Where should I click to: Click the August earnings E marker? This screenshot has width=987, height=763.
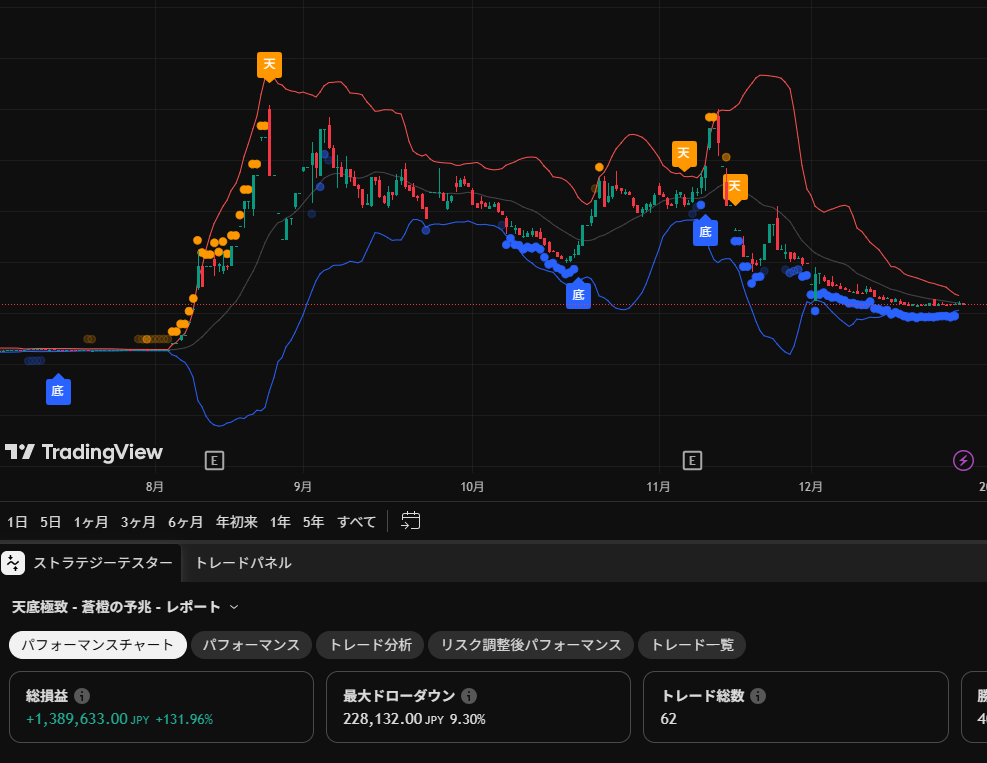(214, 461)
